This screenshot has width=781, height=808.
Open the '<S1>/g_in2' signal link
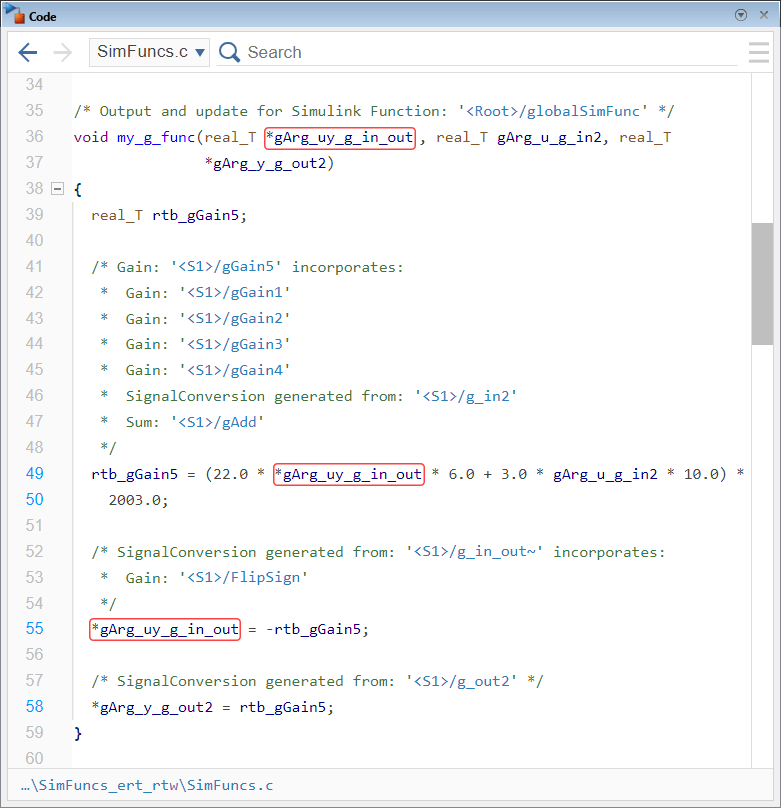click(466, 396)
